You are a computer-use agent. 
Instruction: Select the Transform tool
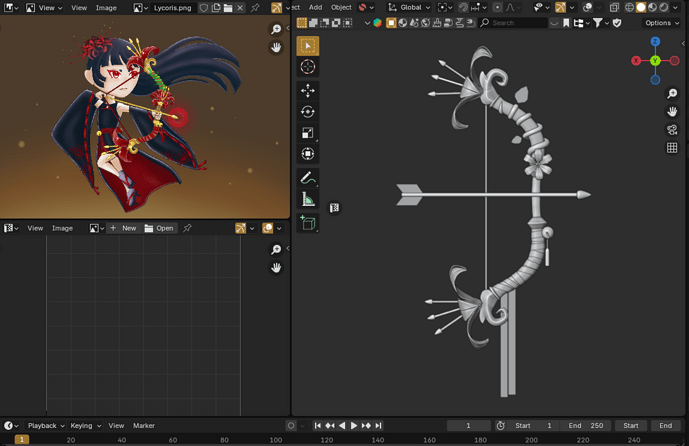[x=308, y=154]
